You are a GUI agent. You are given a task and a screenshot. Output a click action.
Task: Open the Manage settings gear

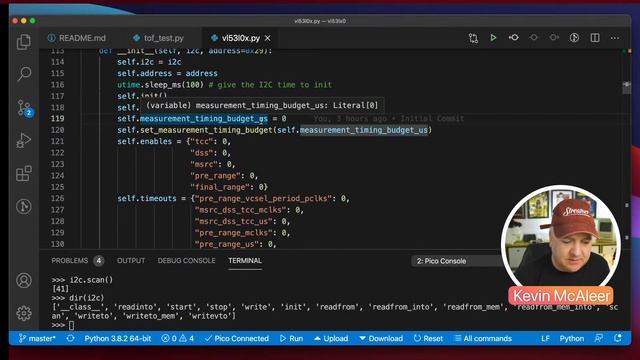(24, 313)
